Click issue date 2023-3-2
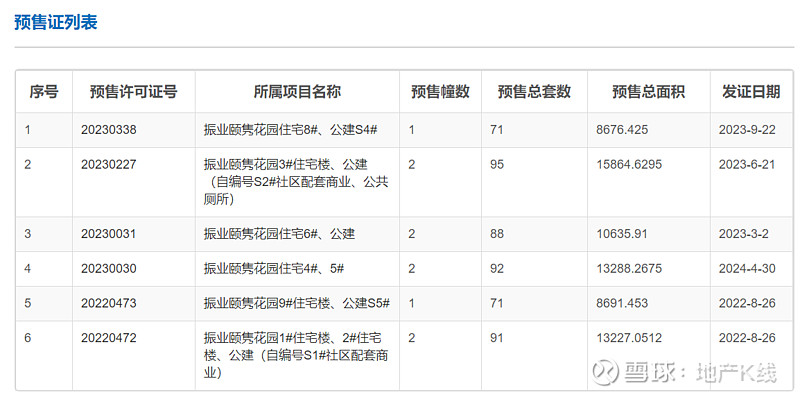 743,234
